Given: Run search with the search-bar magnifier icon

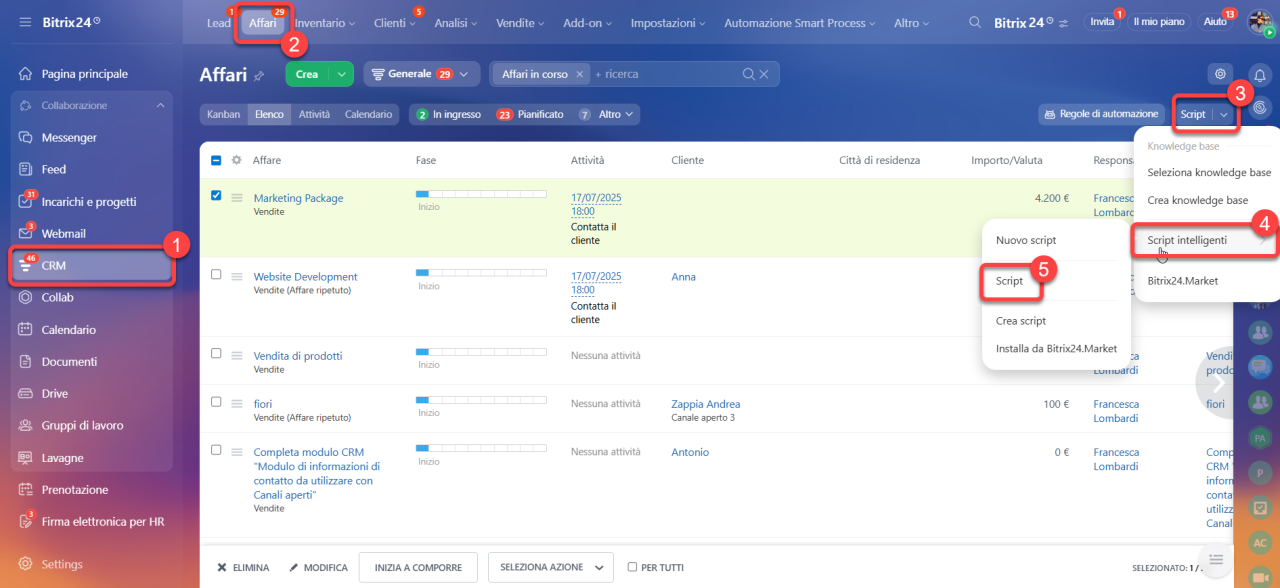Looking at the screenshot, I should (748, 74).
